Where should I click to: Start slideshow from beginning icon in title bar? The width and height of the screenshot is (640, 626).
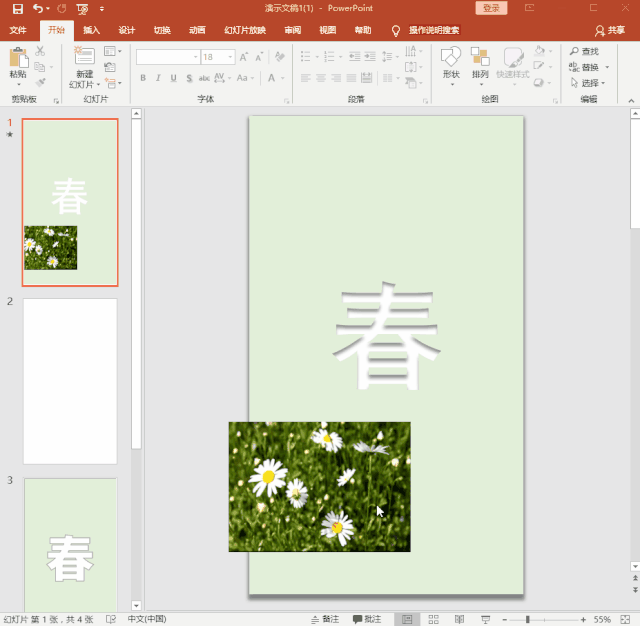[82, 9]
